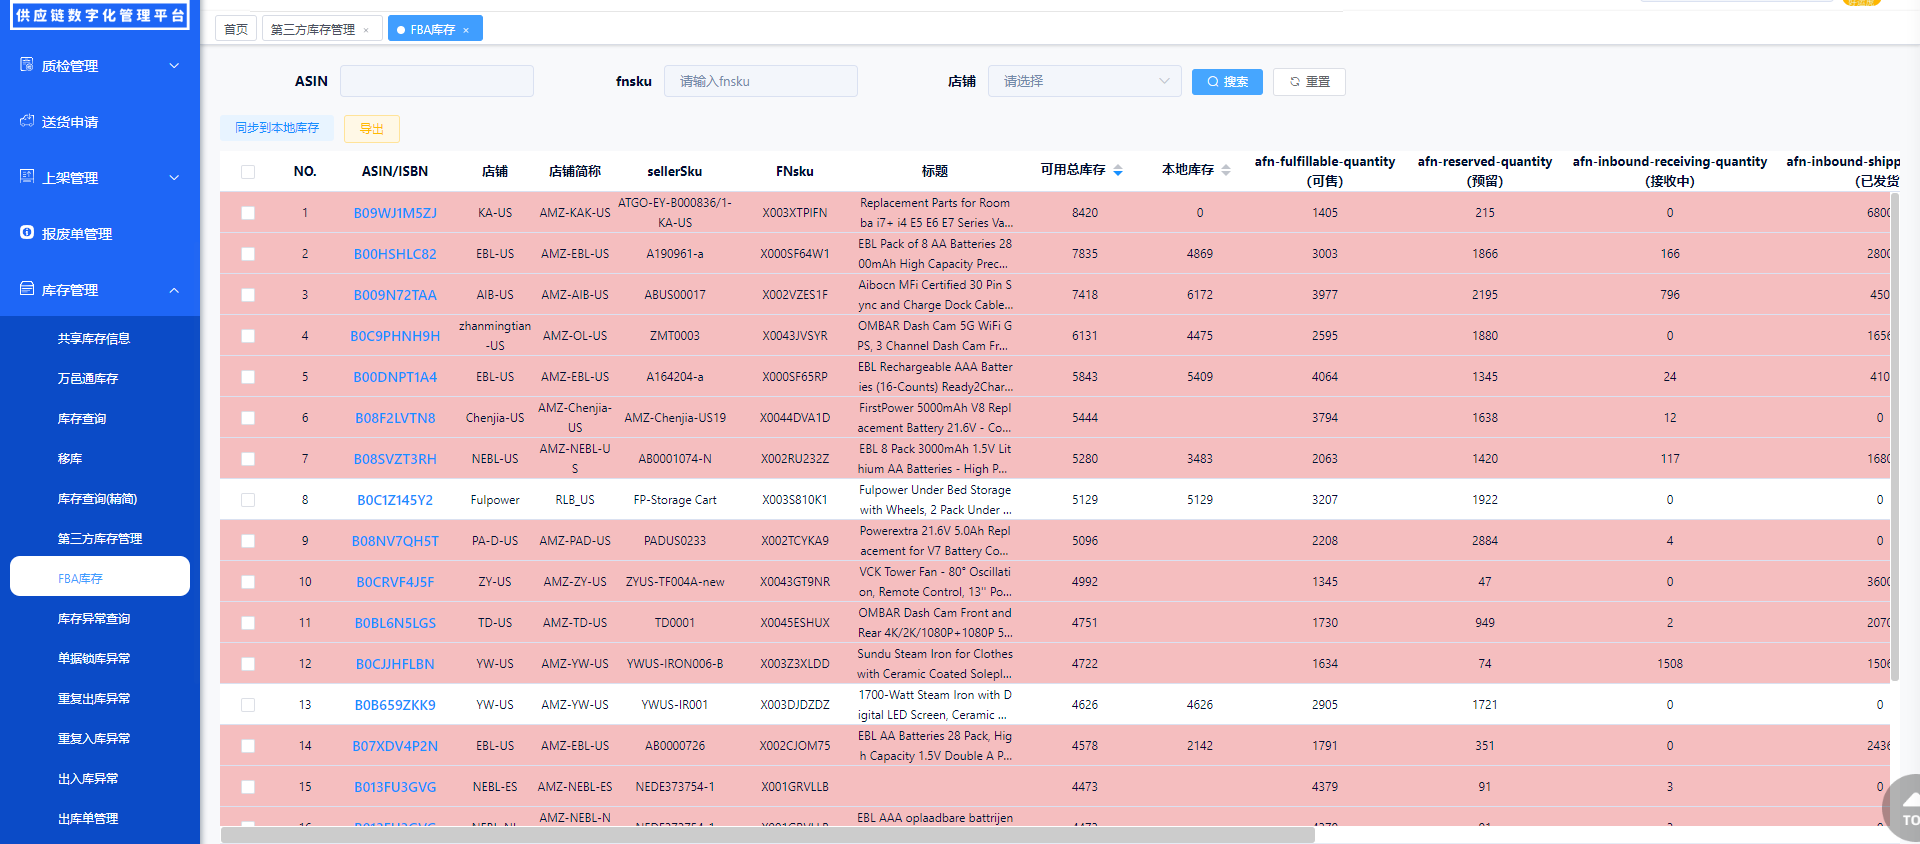1920x844 pixels.
Task: Click the 上架管理 sidebar icon
Action: click(27, 177)
